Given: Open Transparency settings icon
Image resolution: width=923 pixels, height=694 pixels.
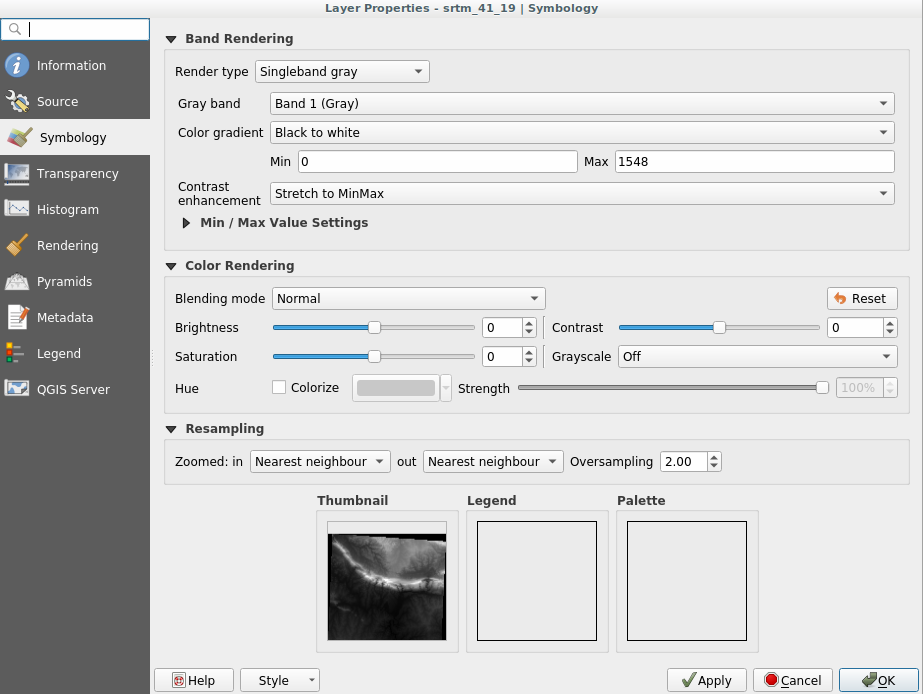Looking at the screenshot, I should pos(17,174).
